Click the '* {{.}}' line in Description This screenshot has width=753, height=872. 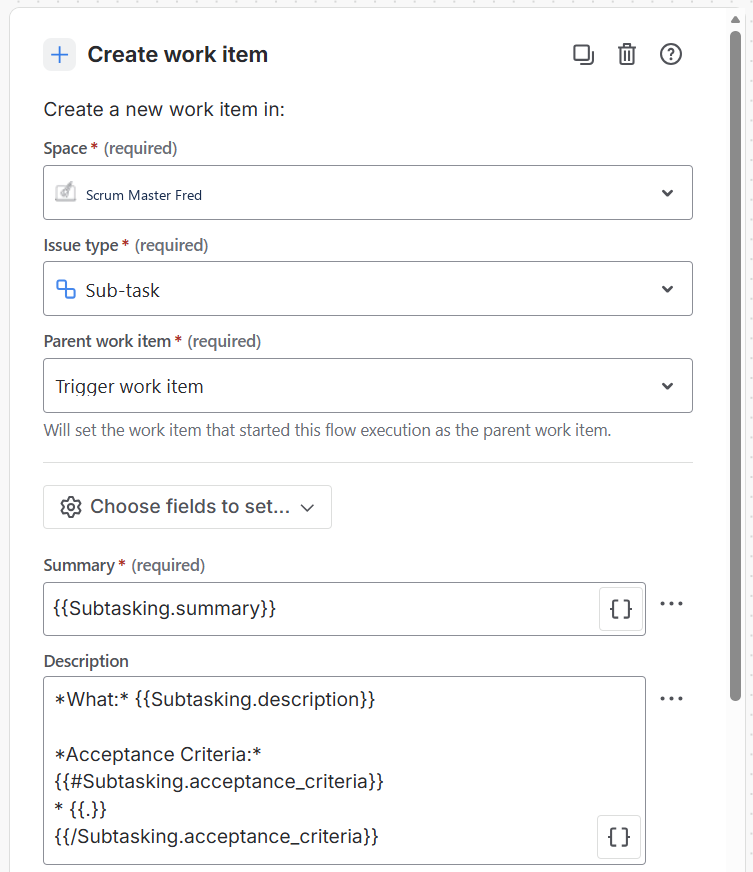(x=80, y=809)
